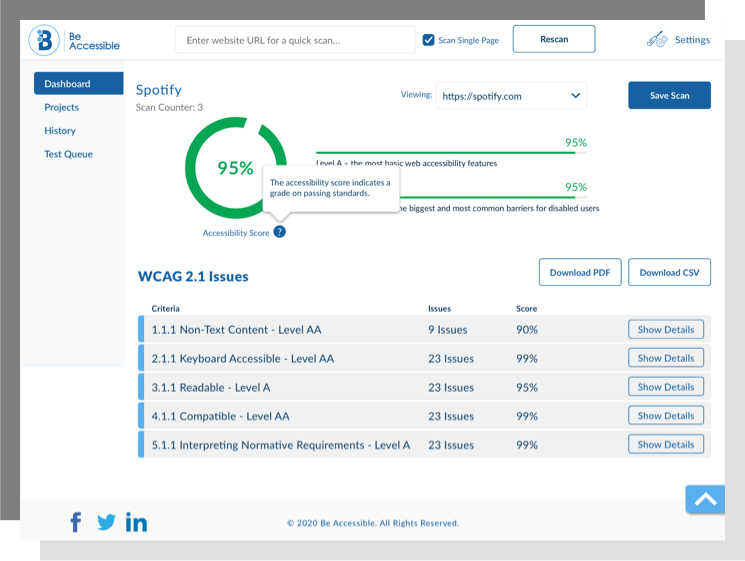Open the Dashboard menu item
Screen dimensions: 745x561
(78, 84)
